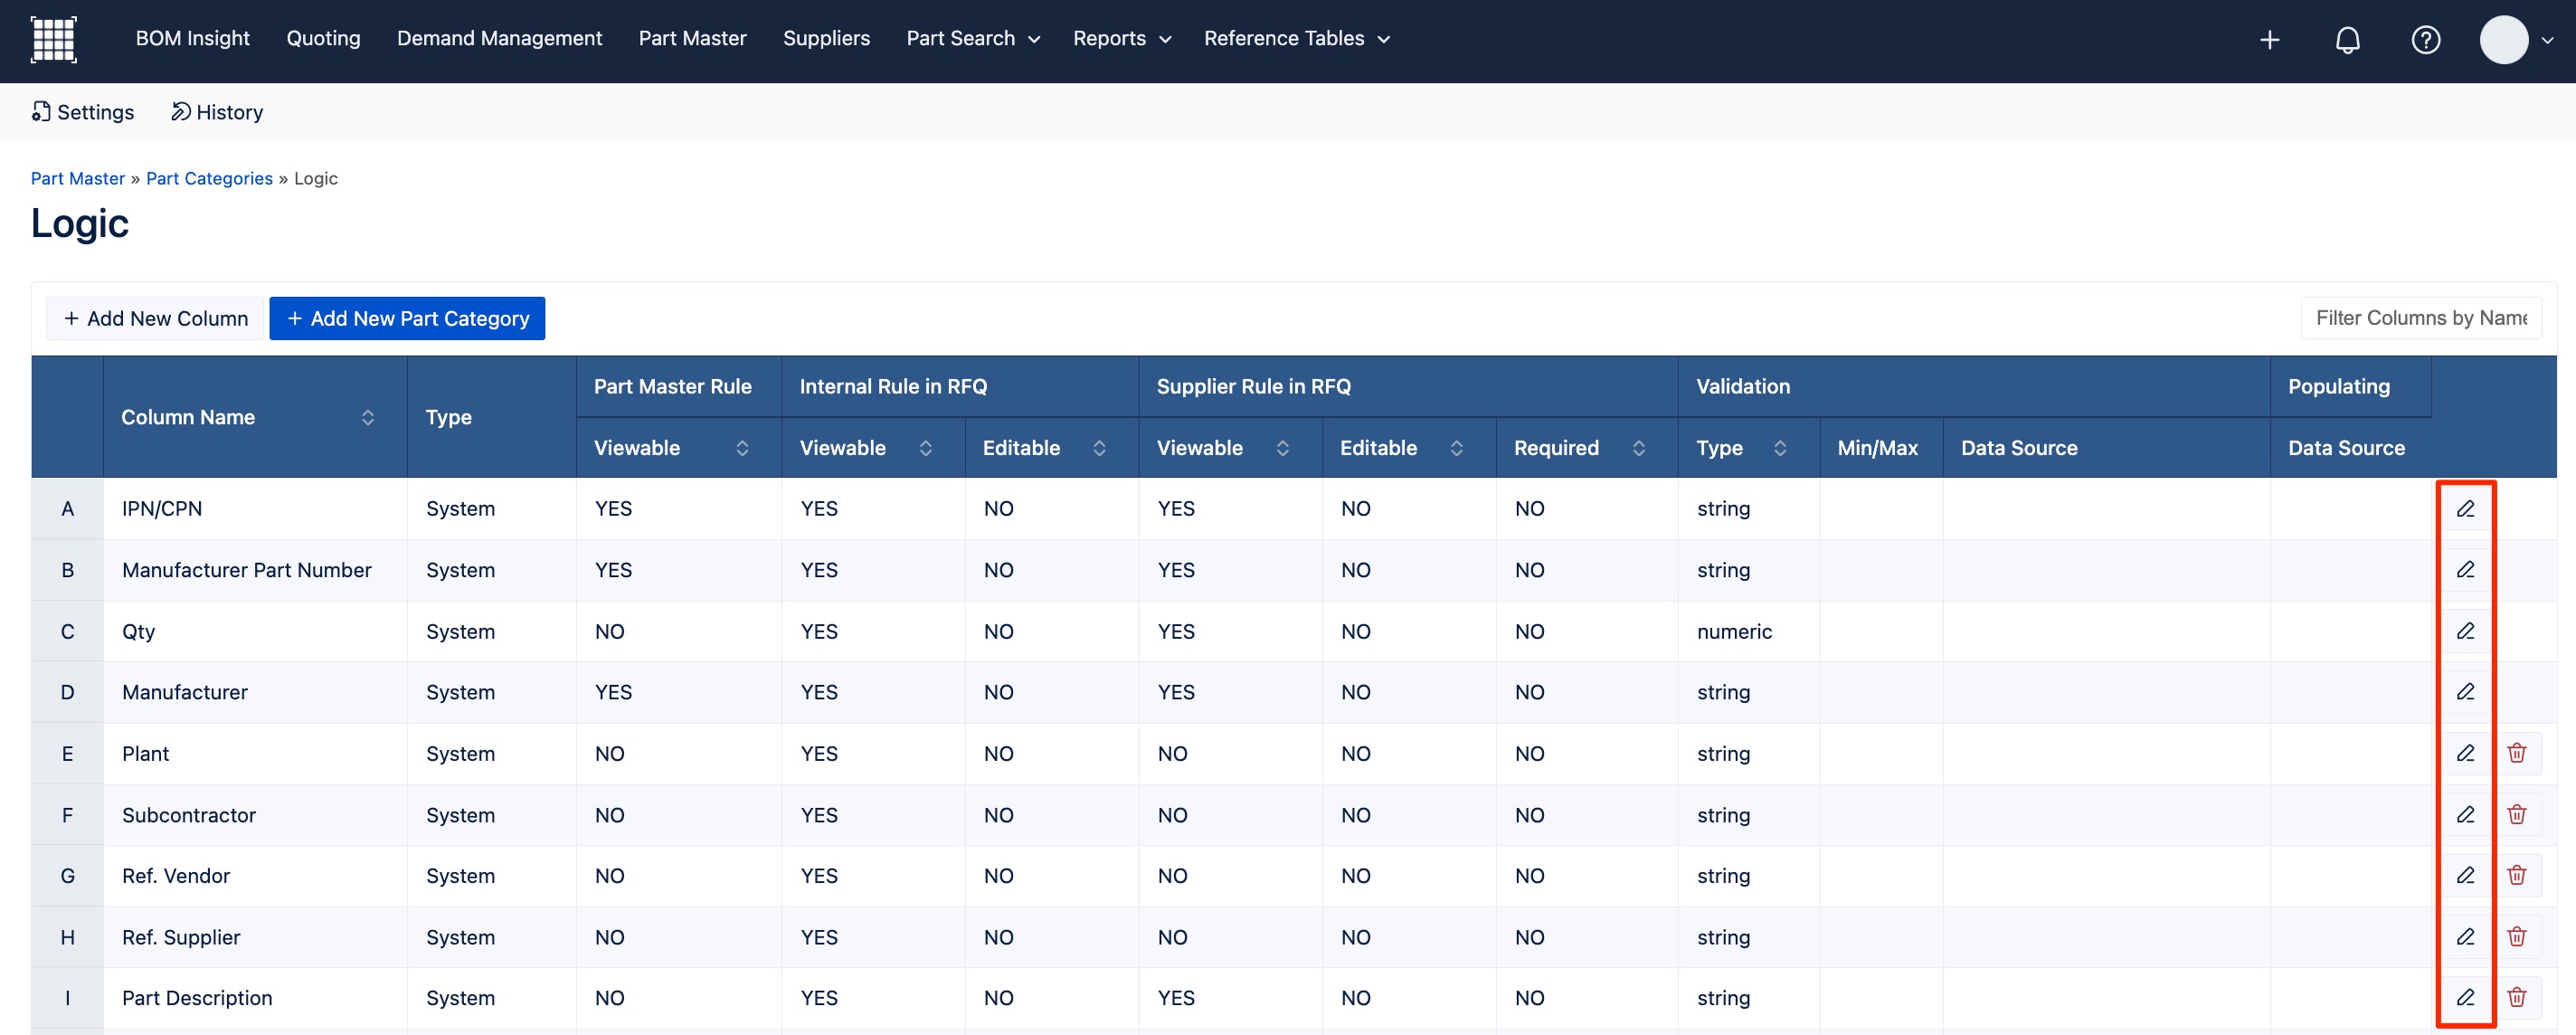Image resolution: width=2576 pixels, height=1035 pixels.
Task: Switch to the History tab
Action: point(217,112)
